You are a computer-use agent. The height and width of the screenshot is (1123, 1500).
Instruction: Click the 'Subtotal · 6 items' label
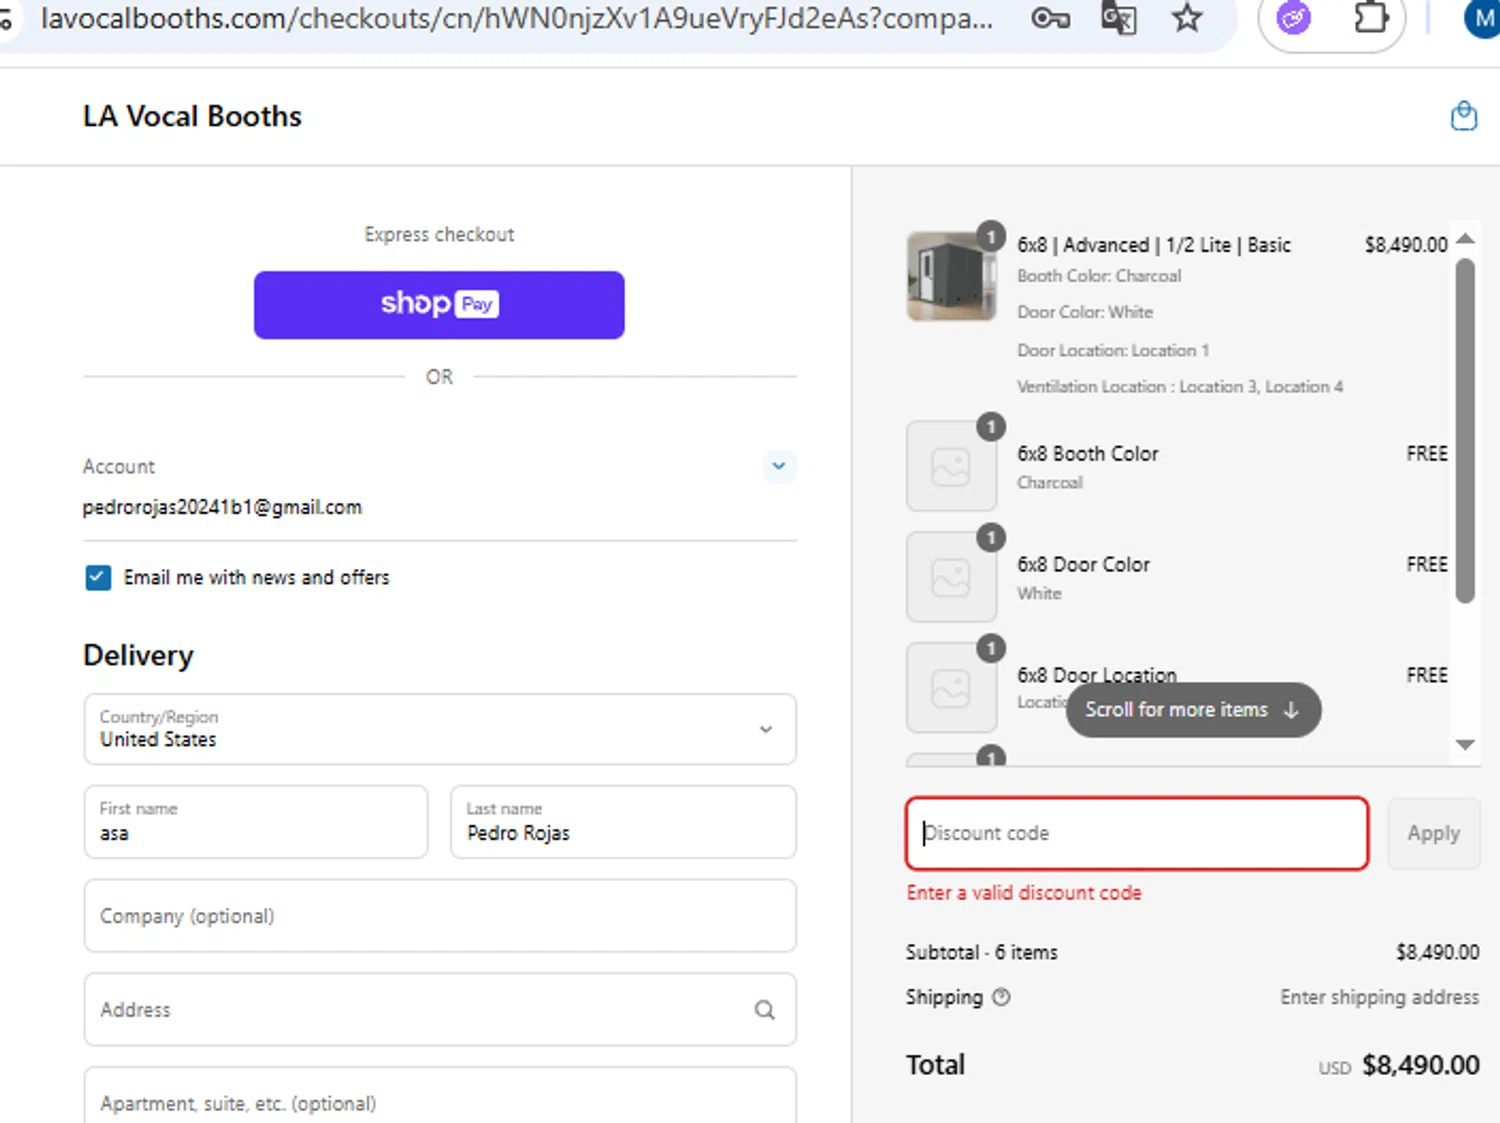[982, 952]
